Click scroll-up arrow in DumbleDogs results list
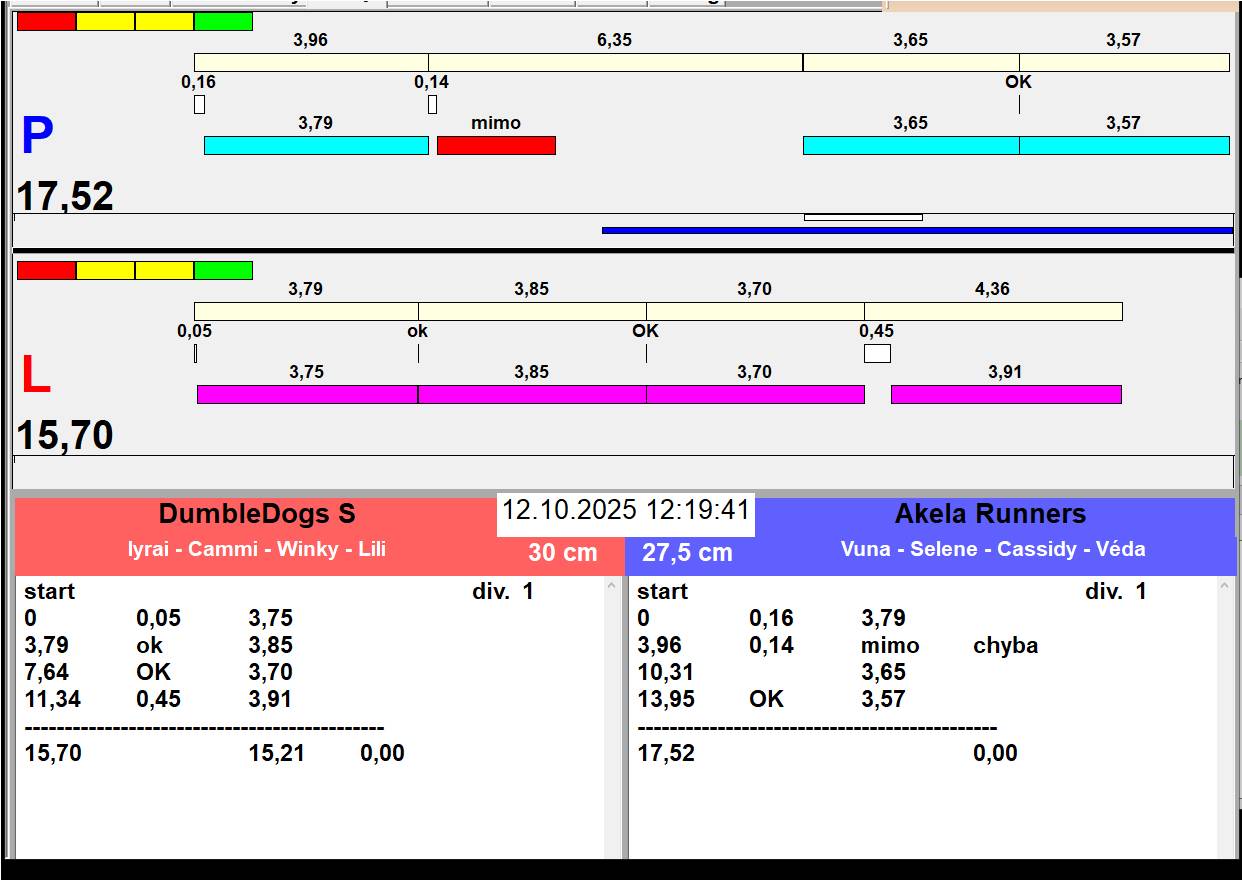 point(612,587)
